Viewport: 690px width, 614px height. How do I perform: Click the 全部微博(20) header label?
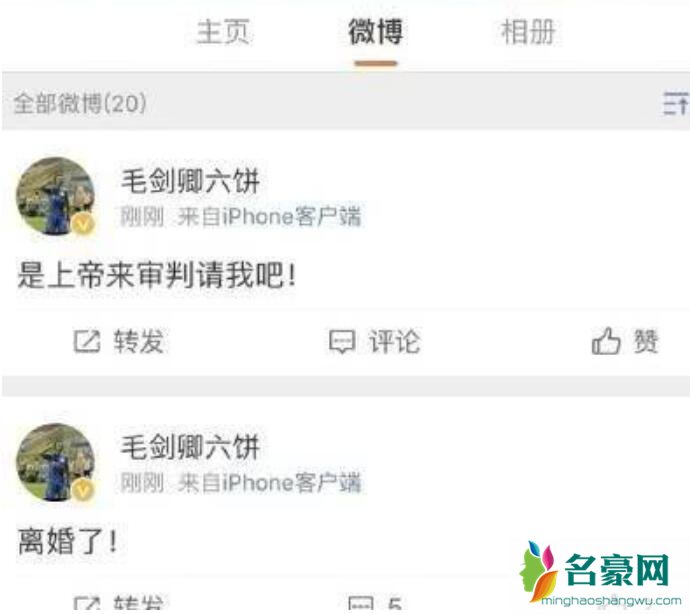(x=80, y=103)
